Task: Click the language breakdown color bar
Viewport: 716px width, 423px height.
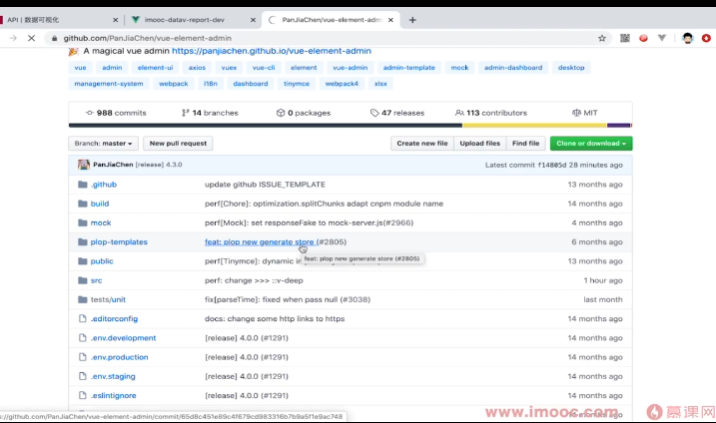Action: coord(350,125)
